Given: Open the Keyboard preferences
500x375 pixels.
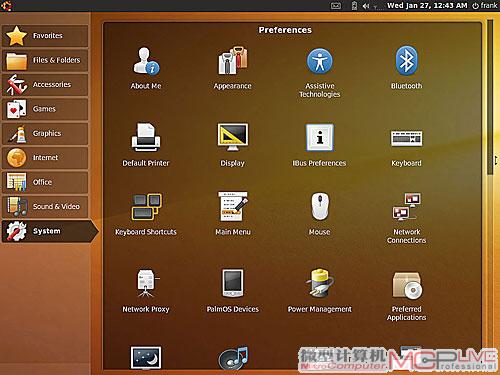Looking at the screenshot, I should click(406, 147).
